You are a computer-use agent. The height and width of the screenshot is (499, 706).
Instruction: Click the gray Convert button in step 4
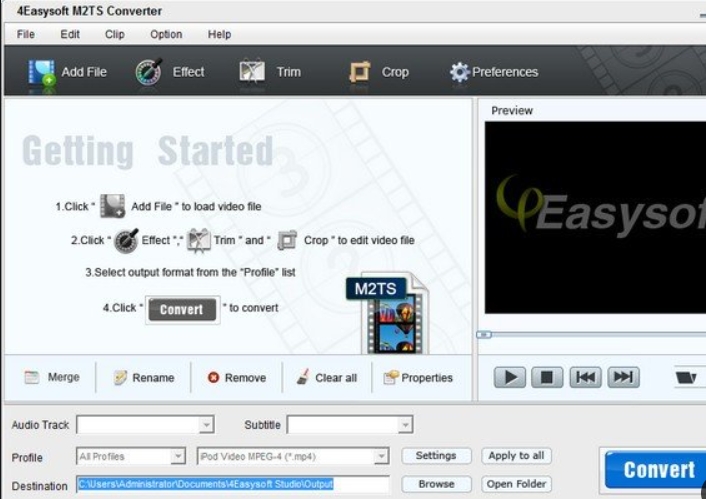coord(182,309)
